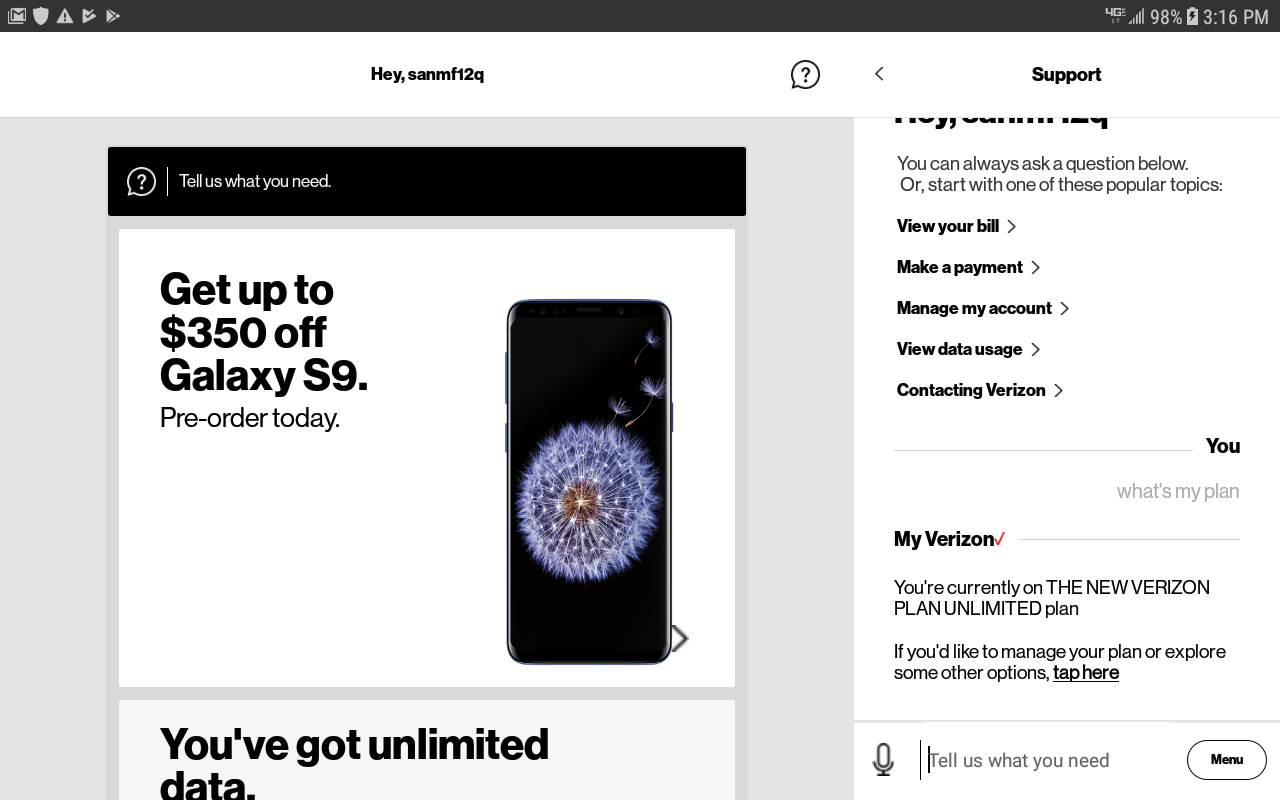Go back using the Support back arrow

click(879, 74)
